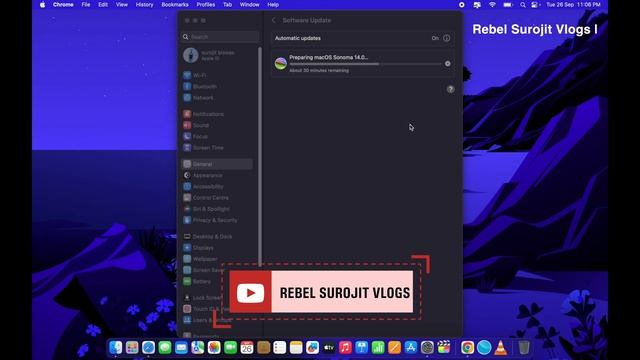Open the Bookmarks menu

click(175, 5)
